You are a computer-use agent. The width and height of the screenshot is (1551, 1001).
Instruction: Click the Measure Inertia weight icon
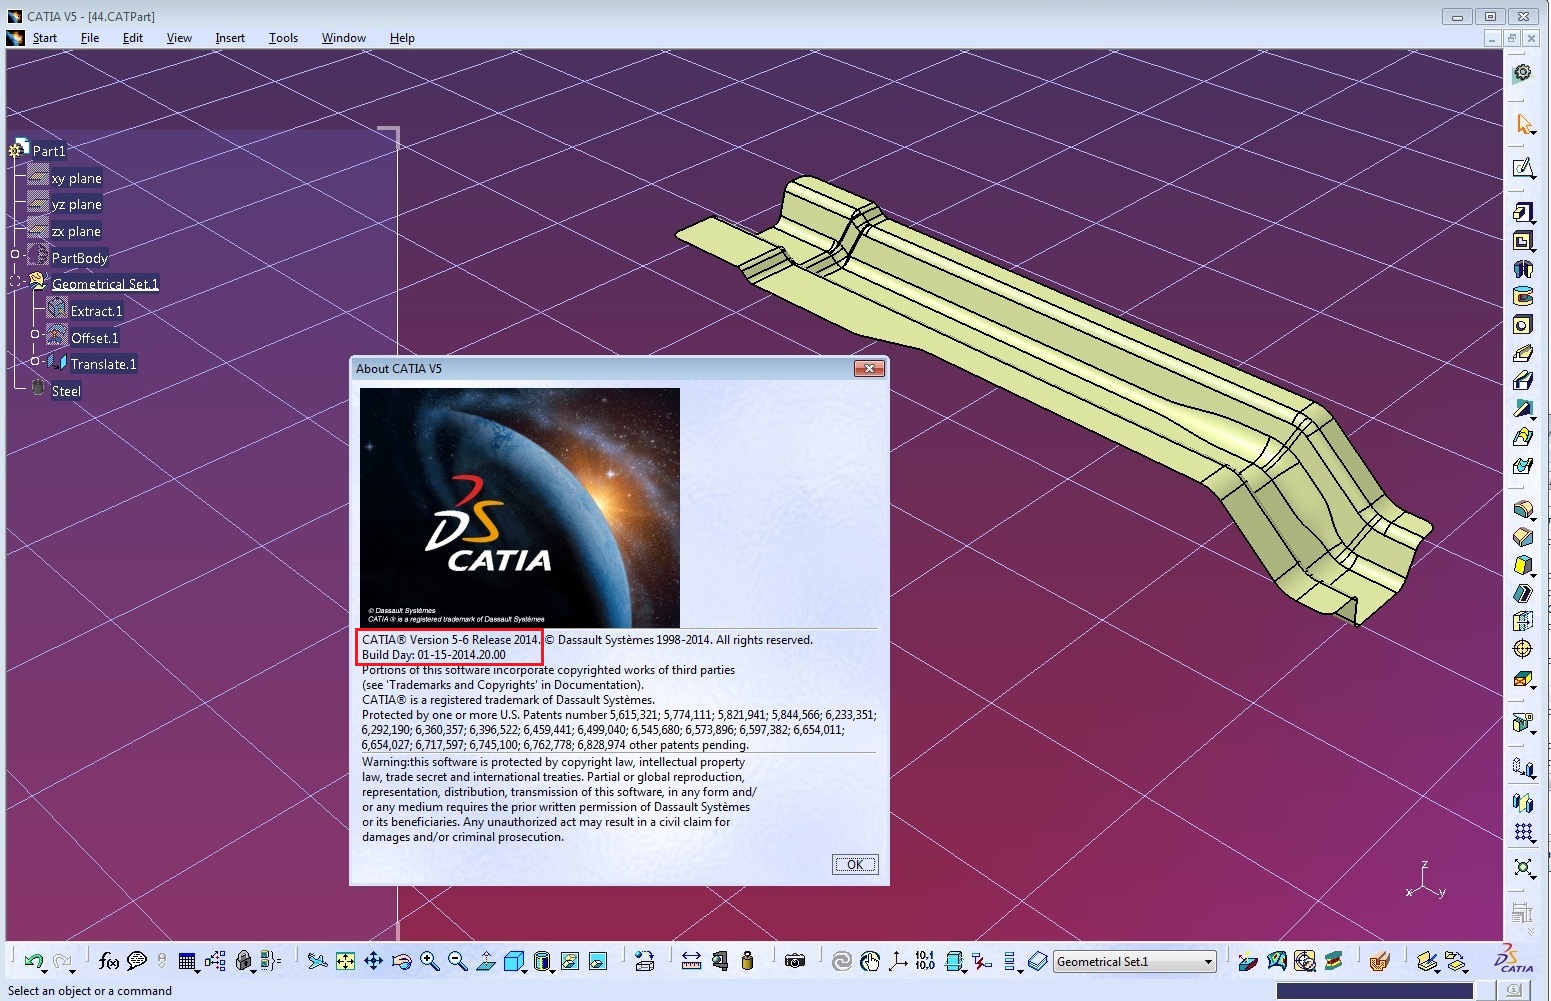pyautogui.click(x=747, y=961)
